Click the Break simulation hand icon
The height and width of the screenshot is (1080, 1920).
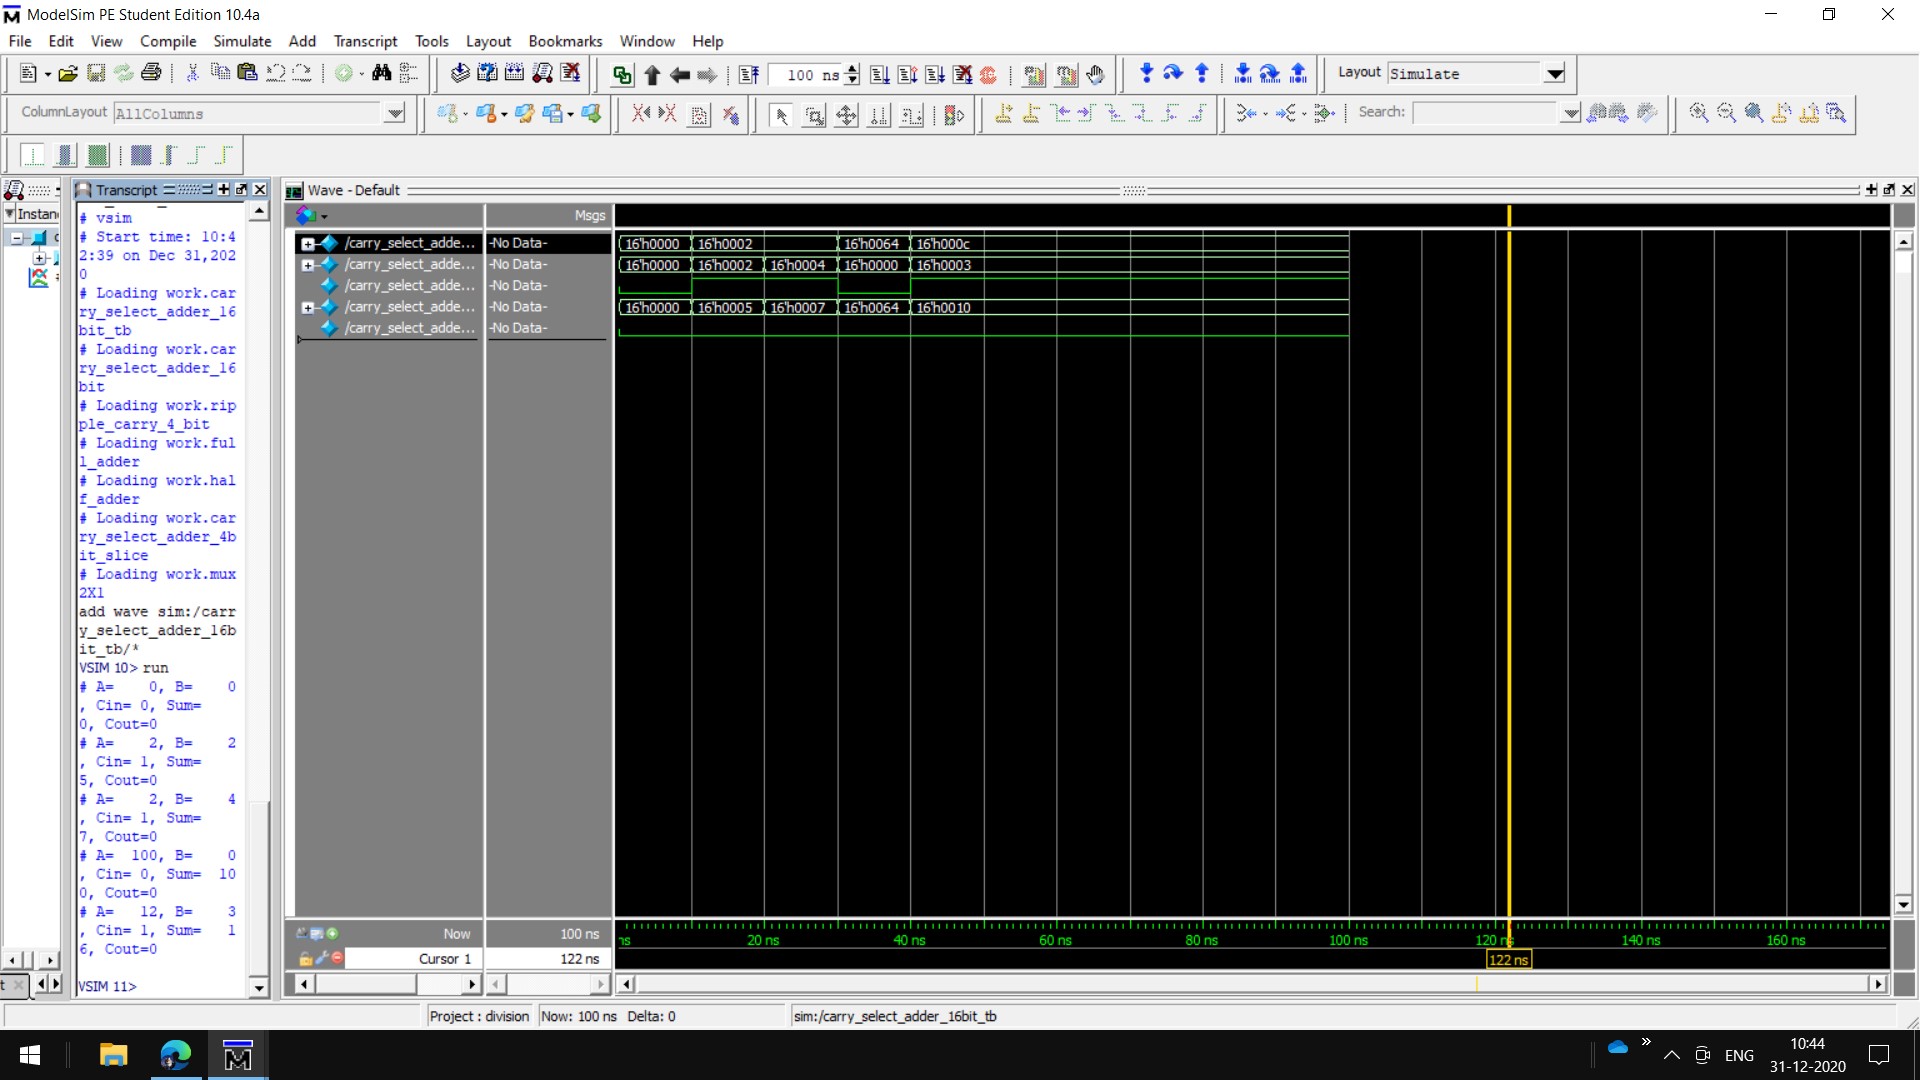(1095, 75)
